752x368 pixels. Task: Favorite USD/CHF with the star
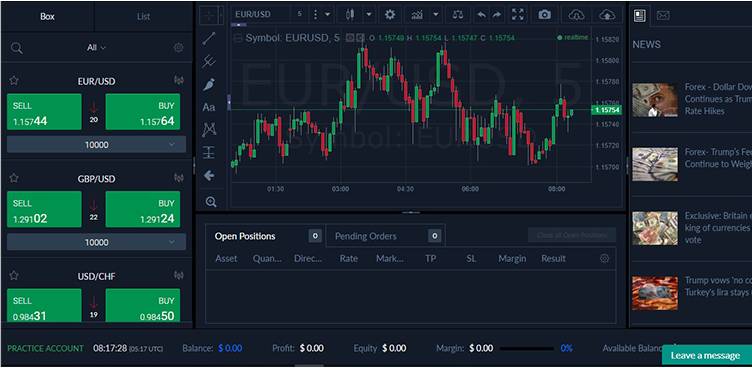pyautogui.click(x=14, y=275)
